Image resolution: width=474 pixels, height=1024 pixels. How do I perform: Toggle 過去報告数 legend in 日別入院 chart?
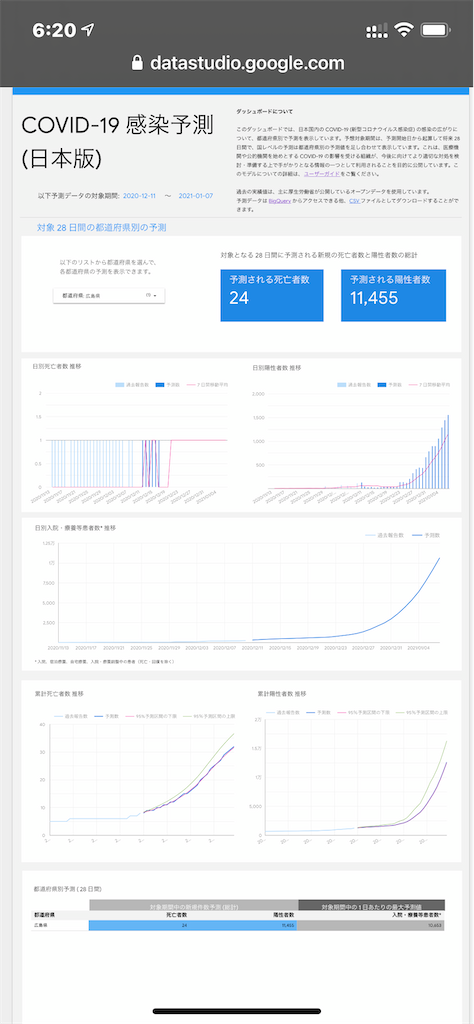(x=387, y=535)
